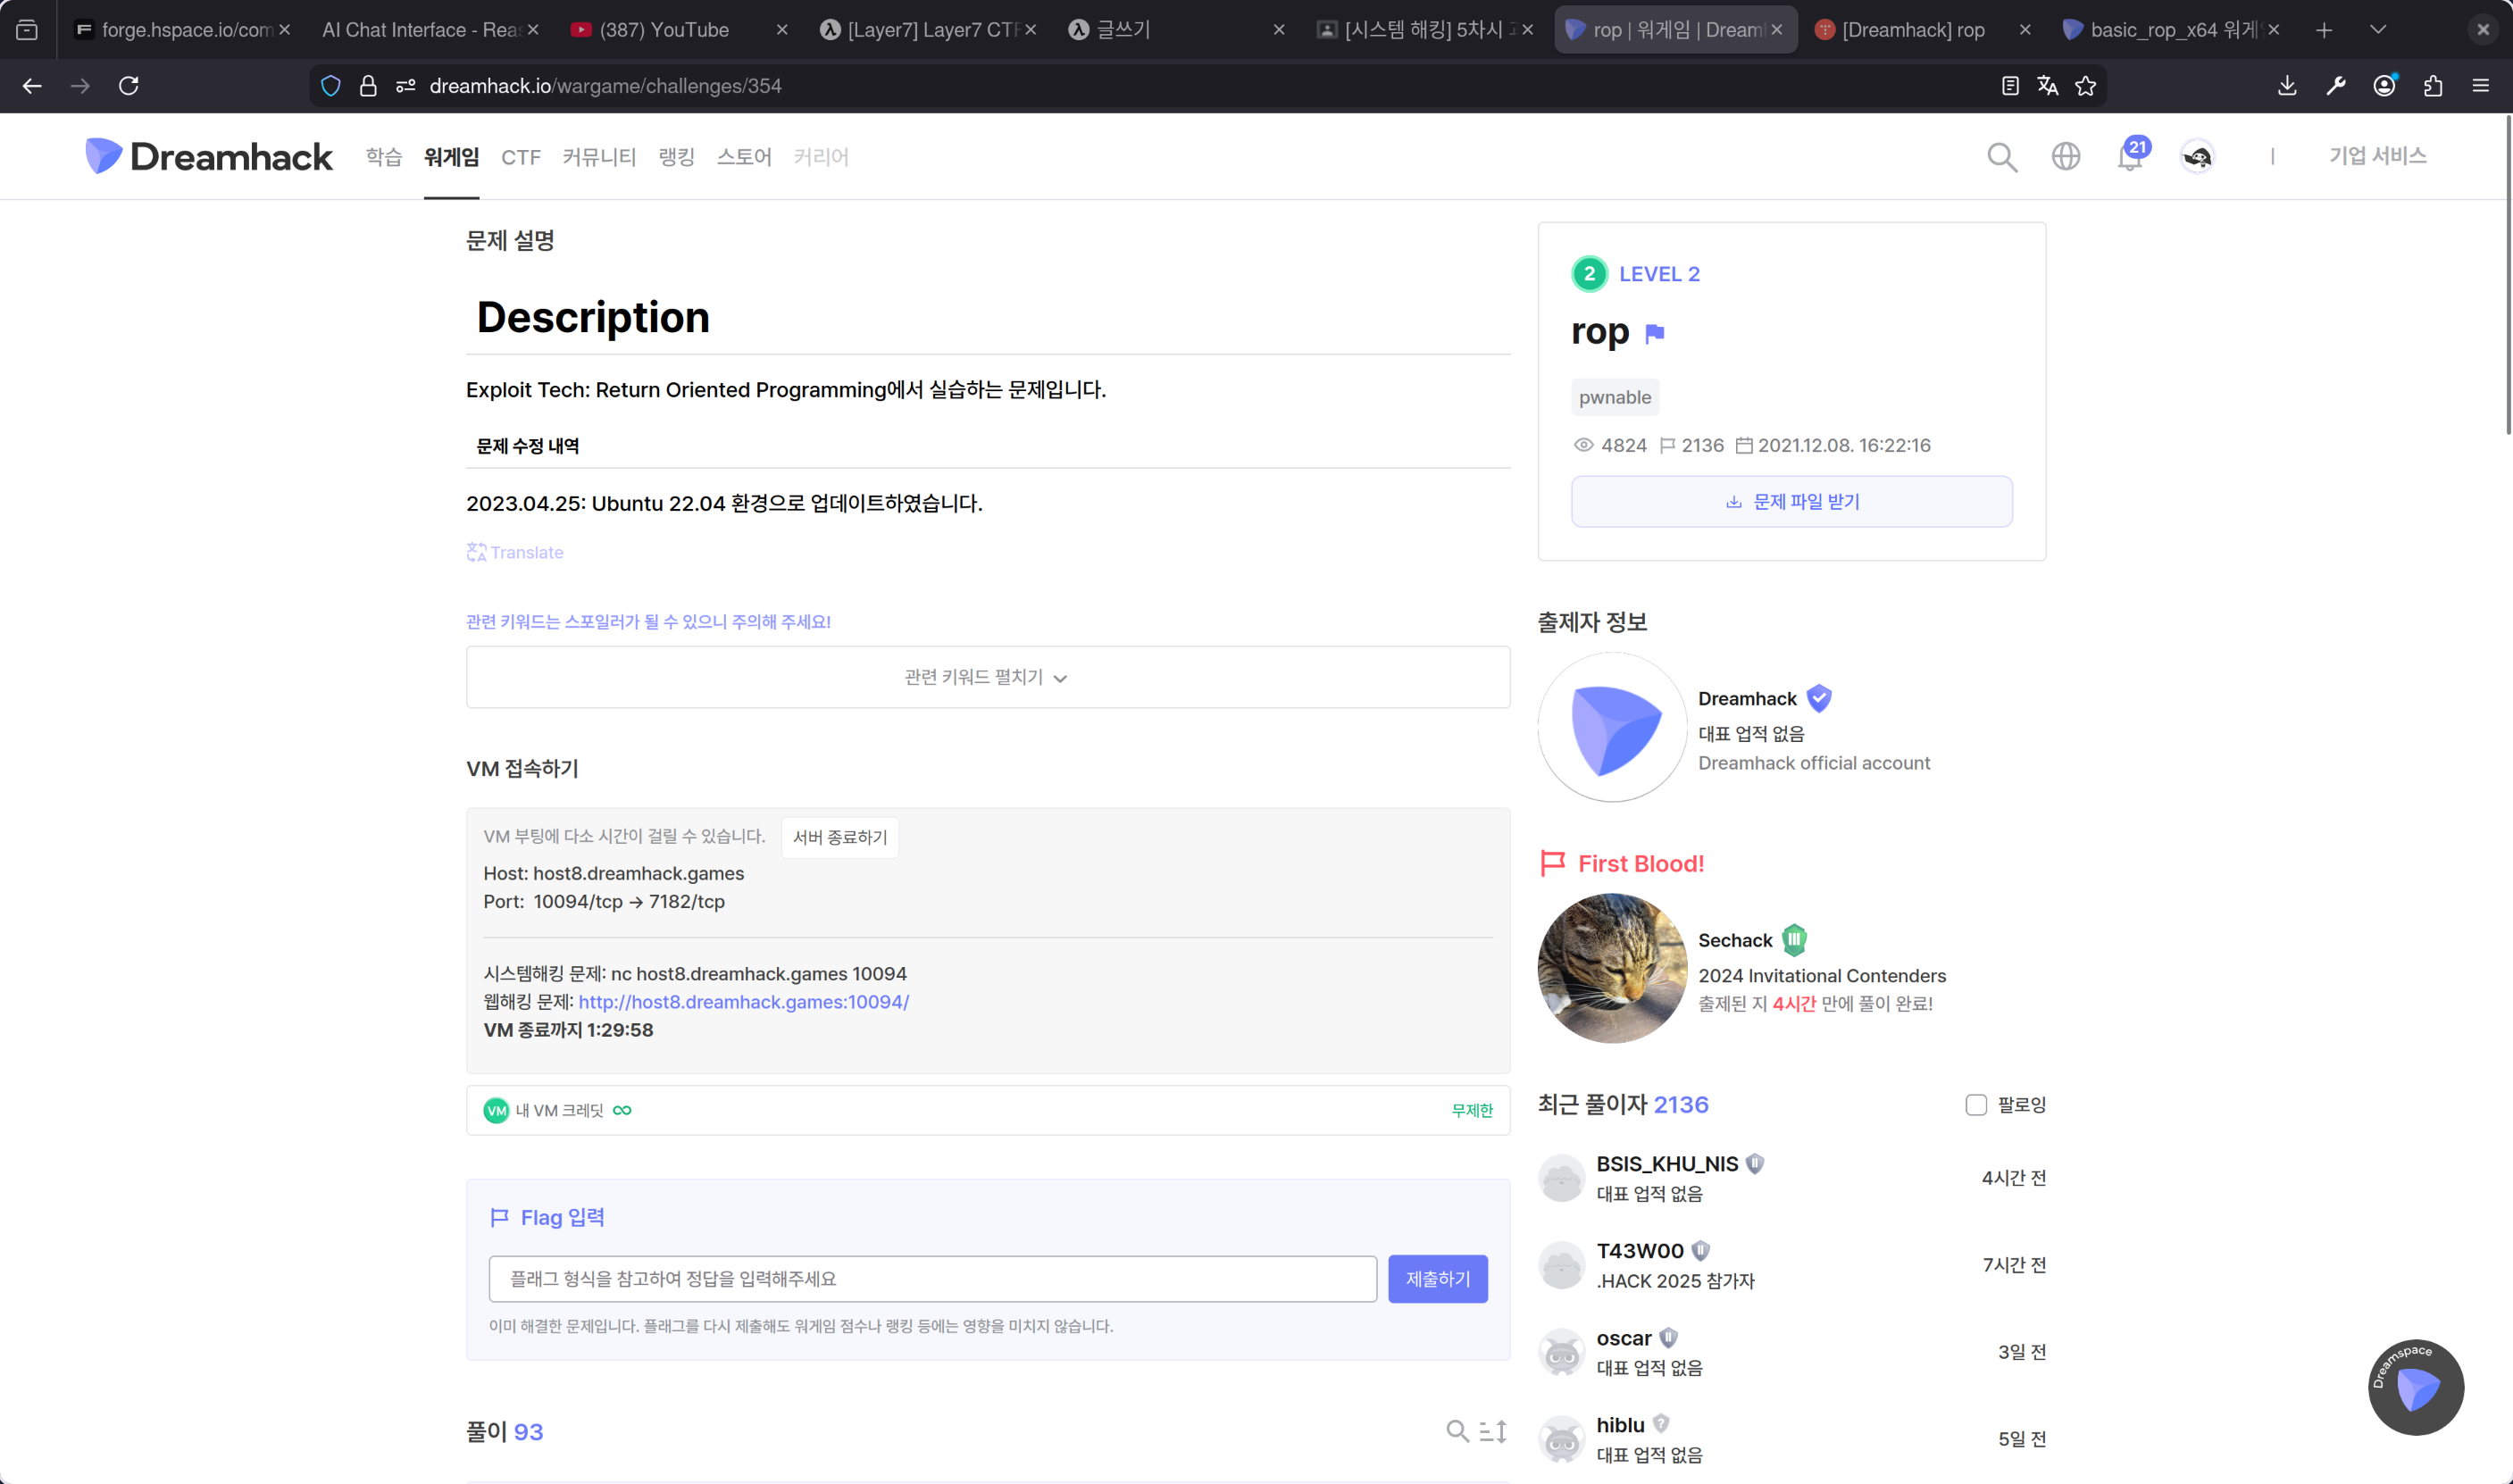Expand the 관련 키워드 펼치기 section

pyautogui.click(x=987, y=677)
